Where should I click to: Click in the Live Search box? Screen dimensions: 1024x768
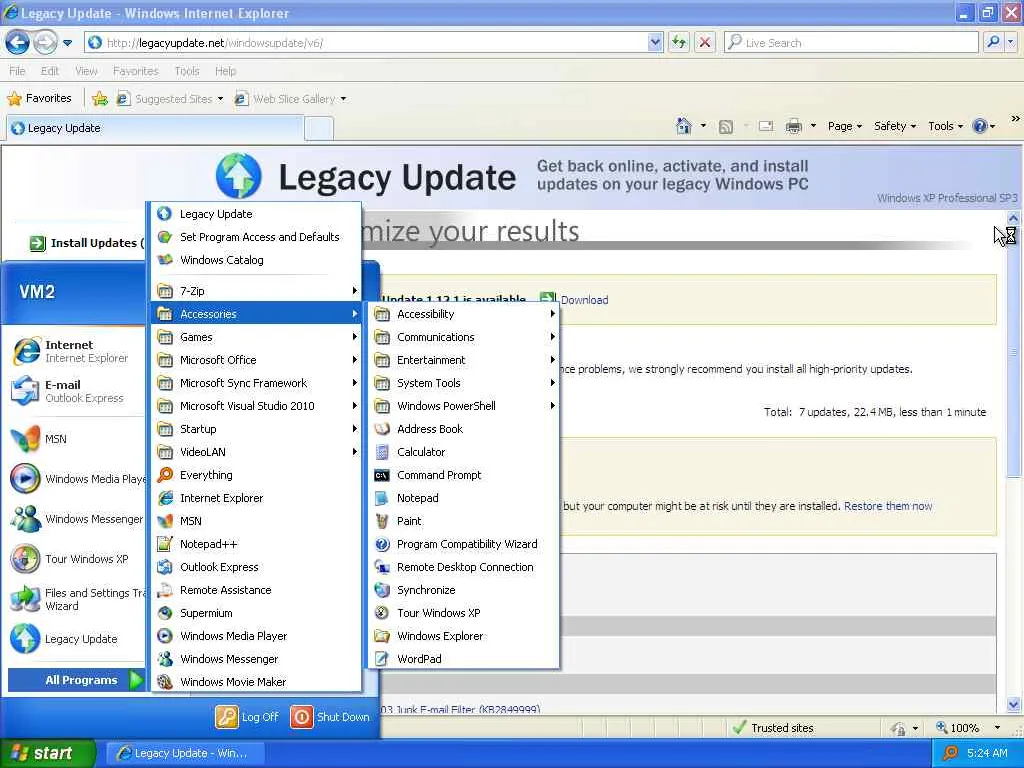tap(851, 42)
